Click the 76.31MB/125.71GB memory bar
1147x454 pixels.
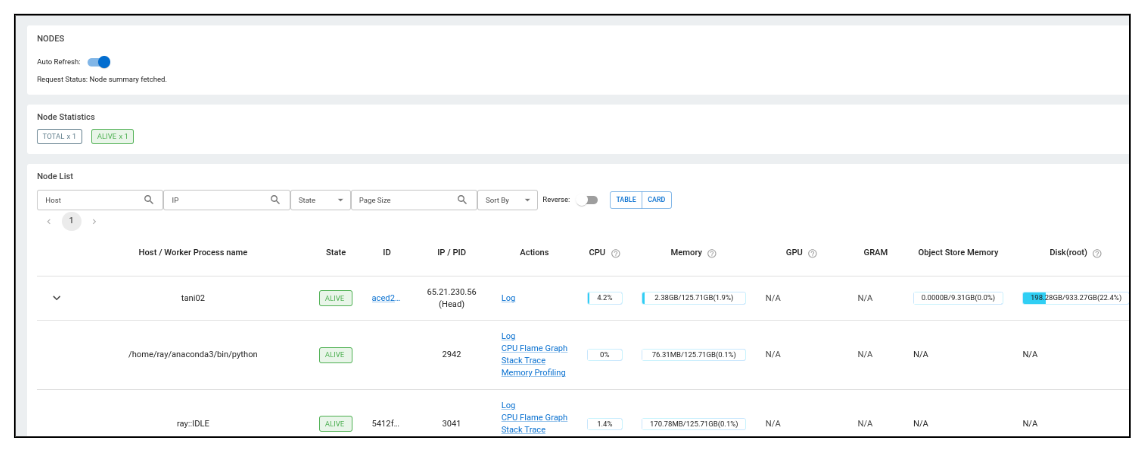click(693, 355)
